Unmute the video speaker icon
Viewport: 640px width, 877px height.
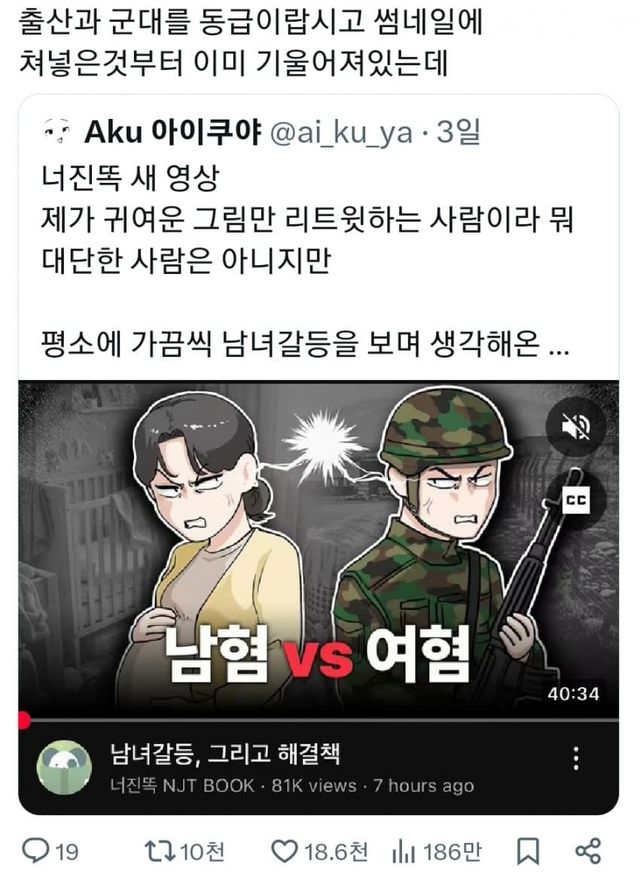coord(576,428)
